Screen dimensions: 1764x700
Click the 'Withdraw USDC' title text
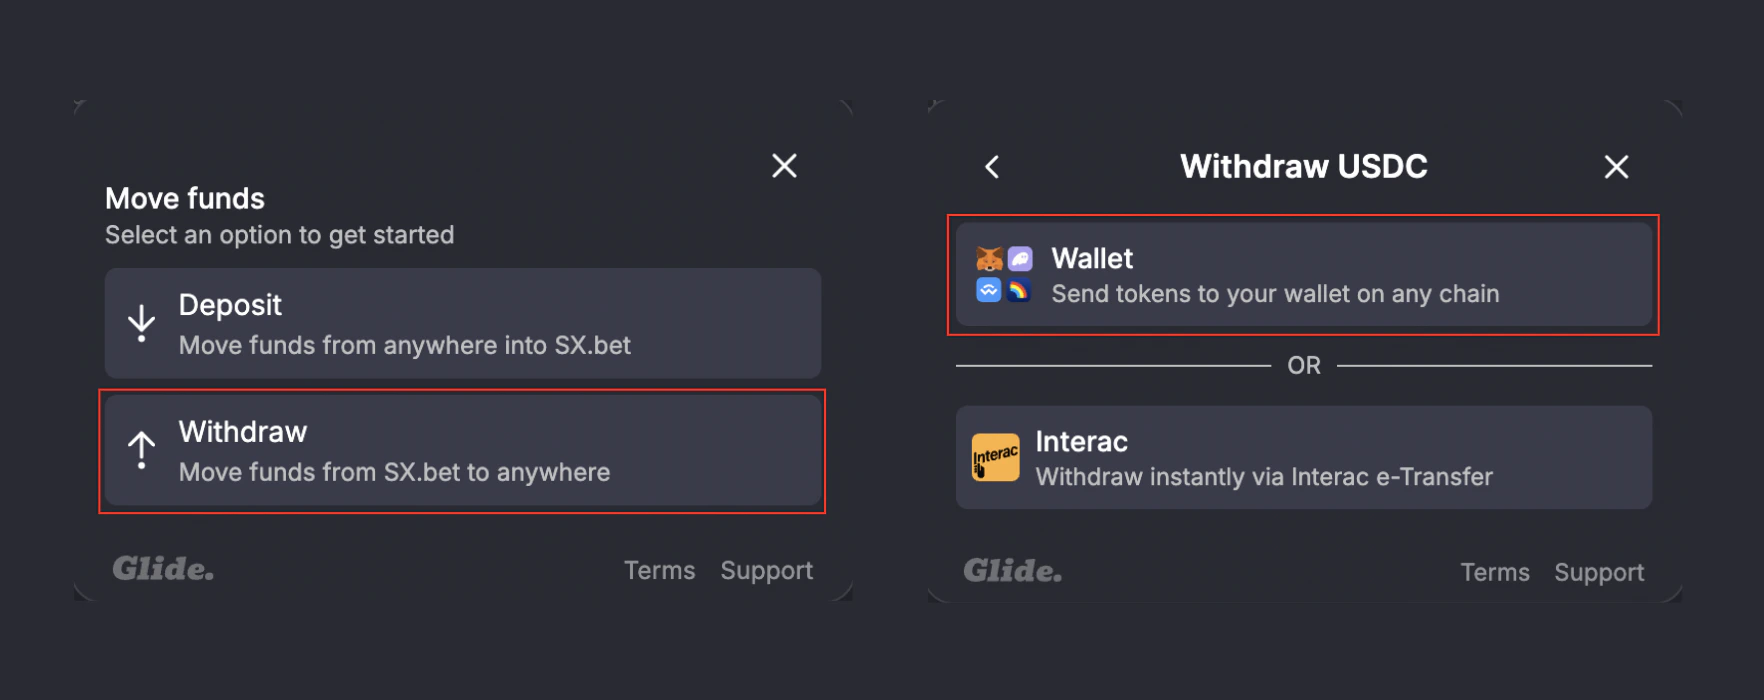1304,166
